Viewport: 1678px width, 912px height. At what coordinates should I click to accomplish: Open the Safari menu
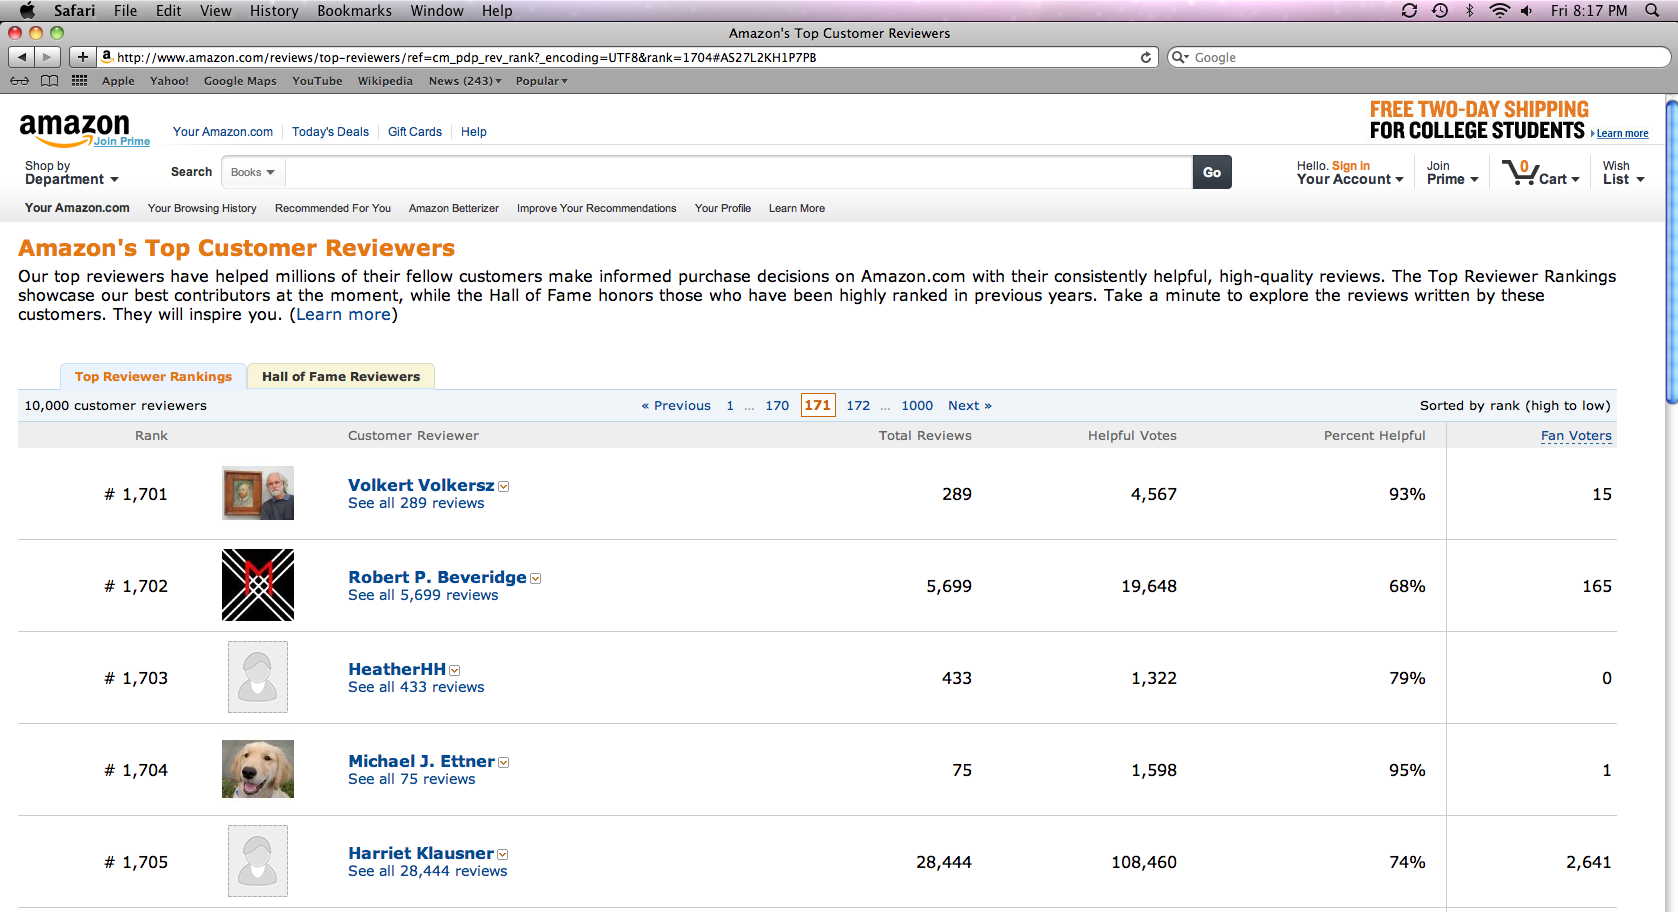click(74, 10)
